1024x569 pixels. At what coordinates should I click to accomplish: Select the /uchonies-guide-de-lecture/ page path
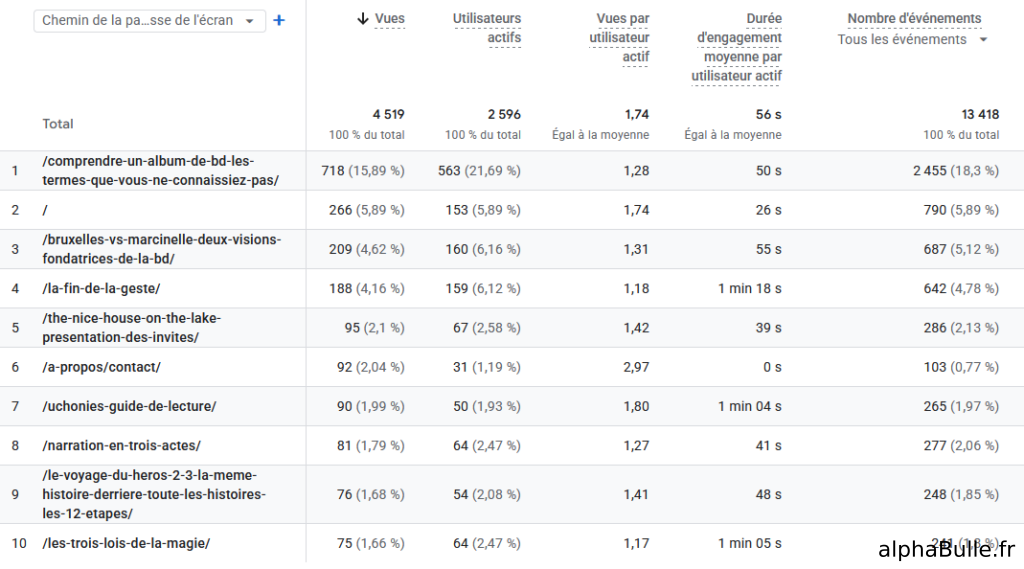coord(129,406)
